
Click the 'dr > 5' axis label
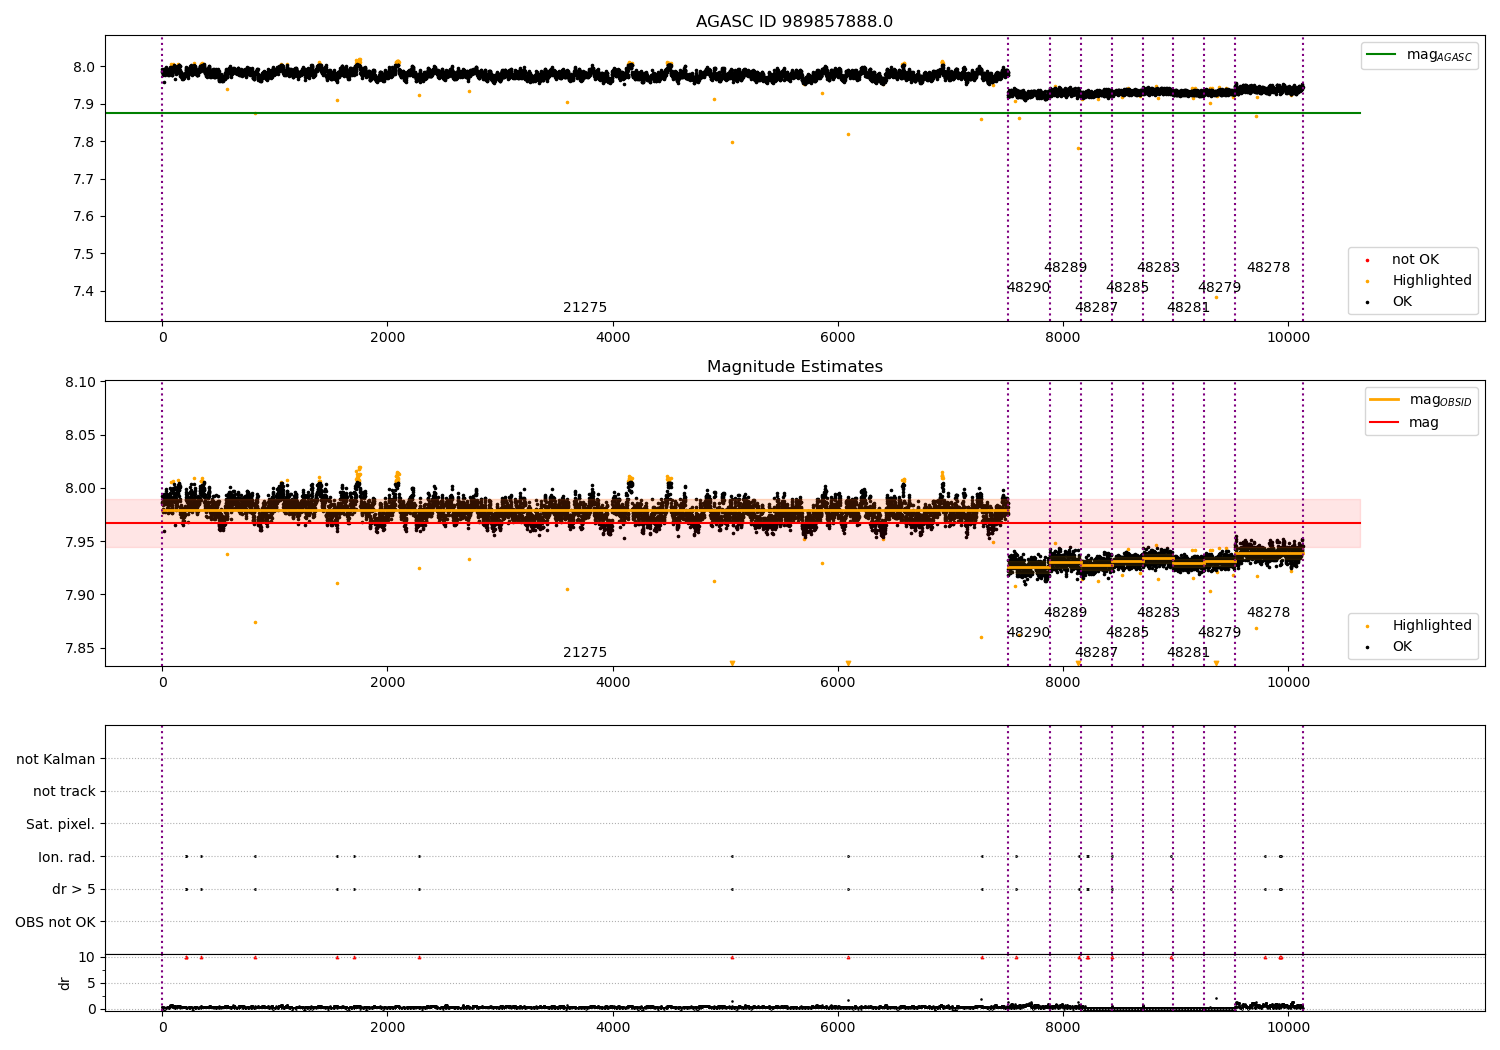point(74,889)
